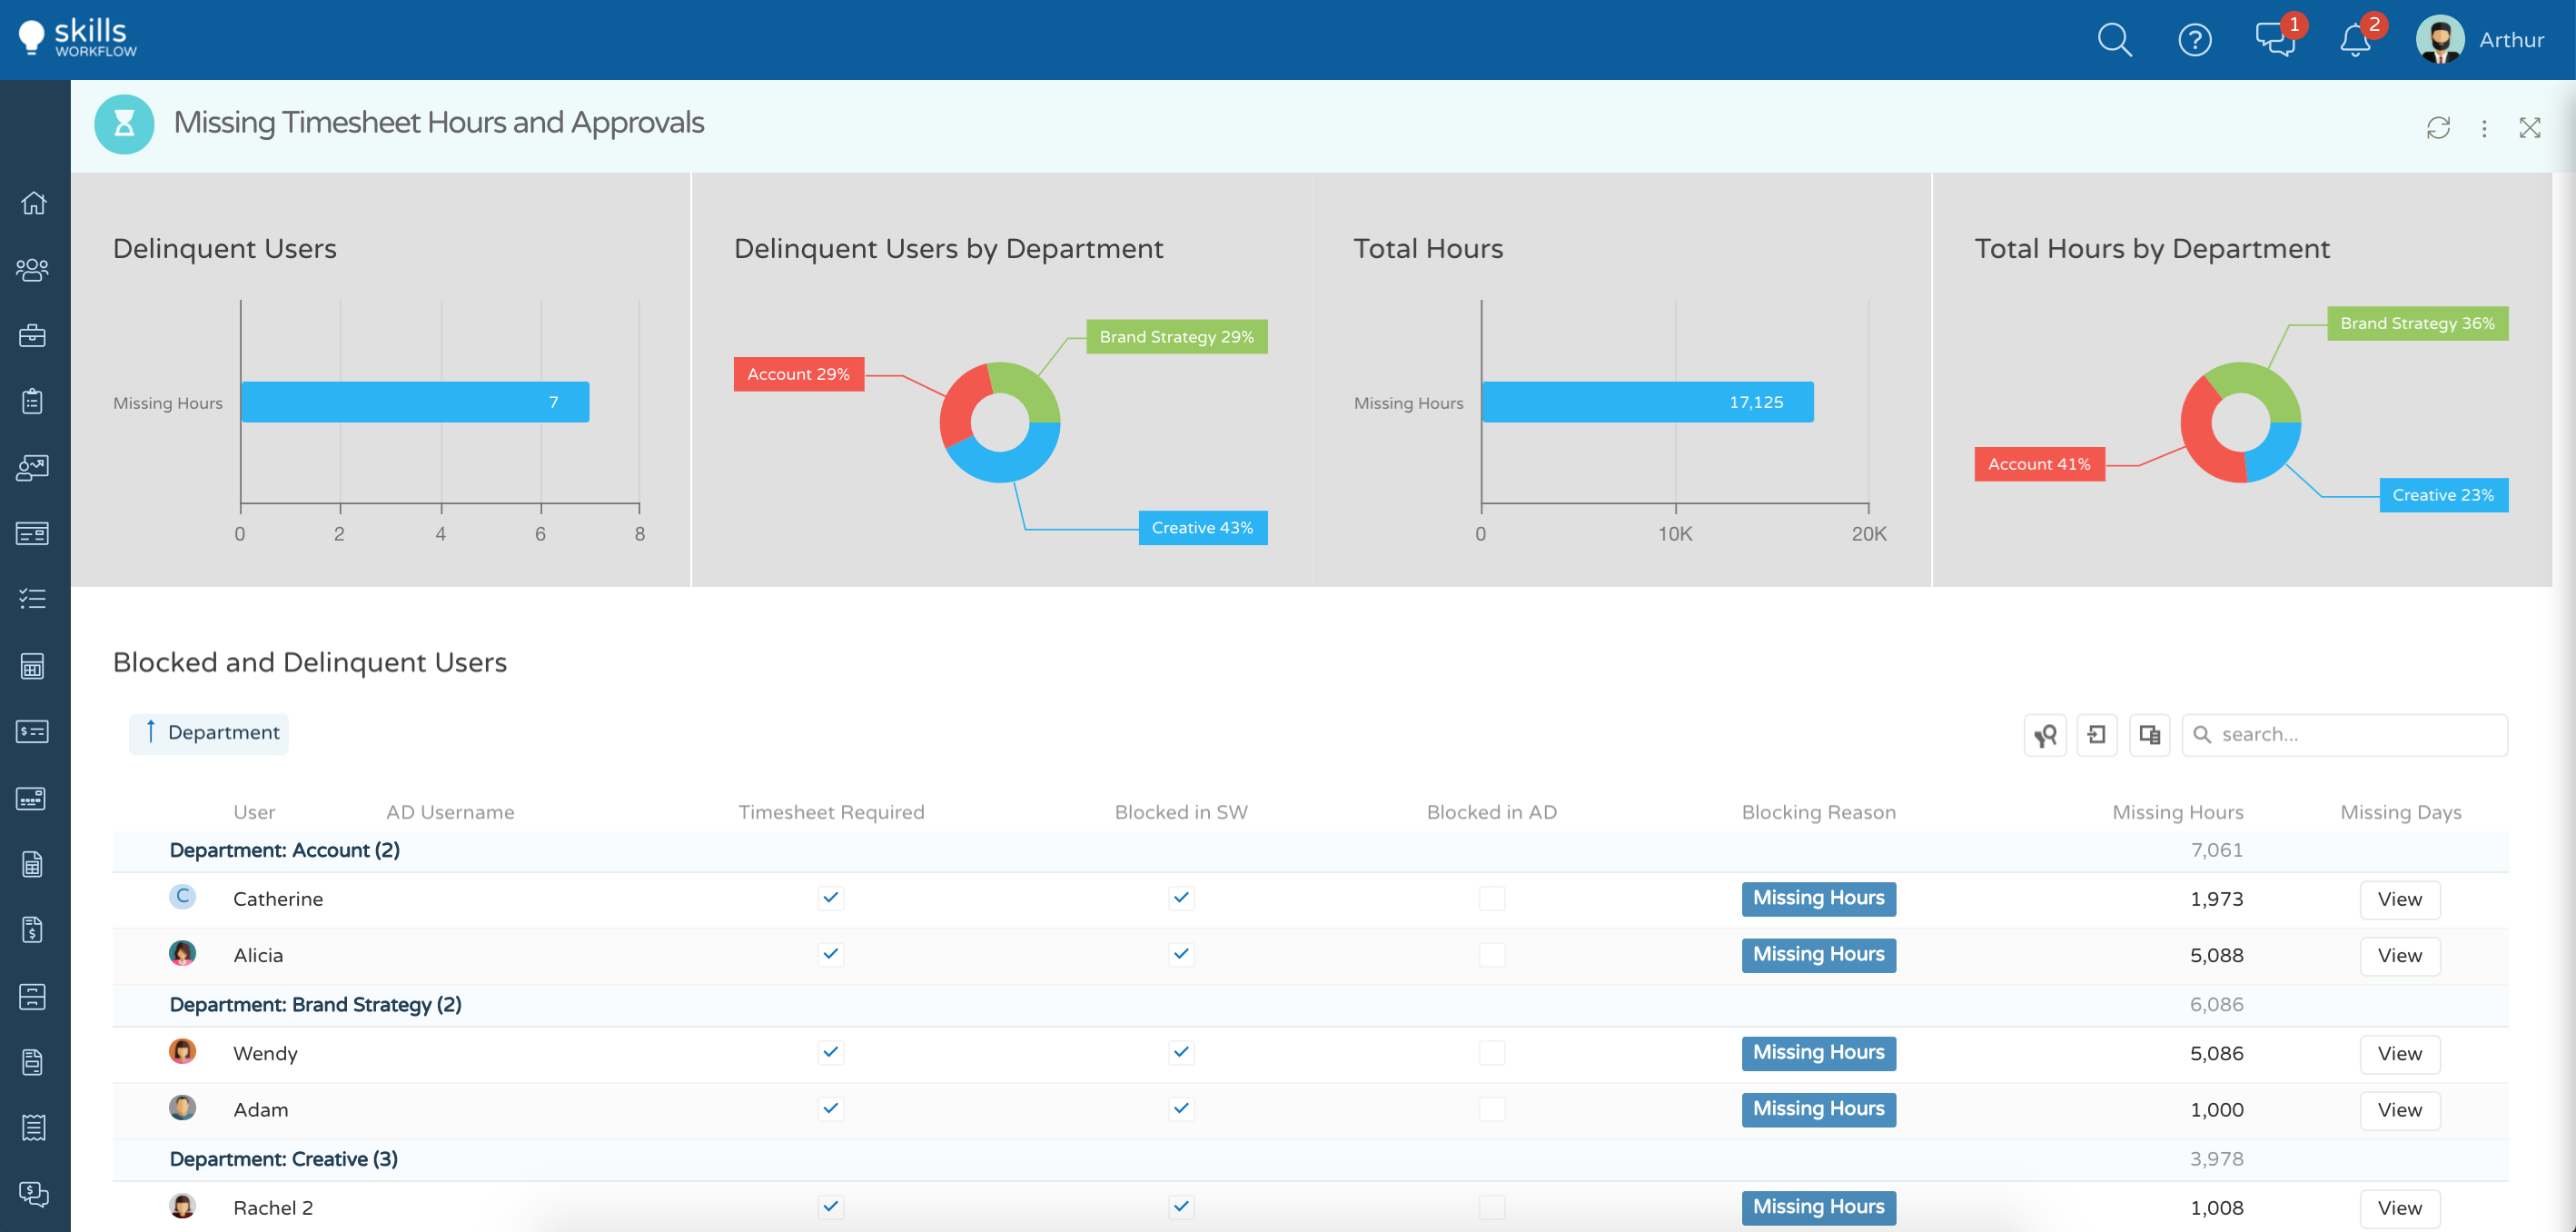This screenshot has height=1232, width=2576.
Task: Sort by User column header
Action: (x=254, y=812)
